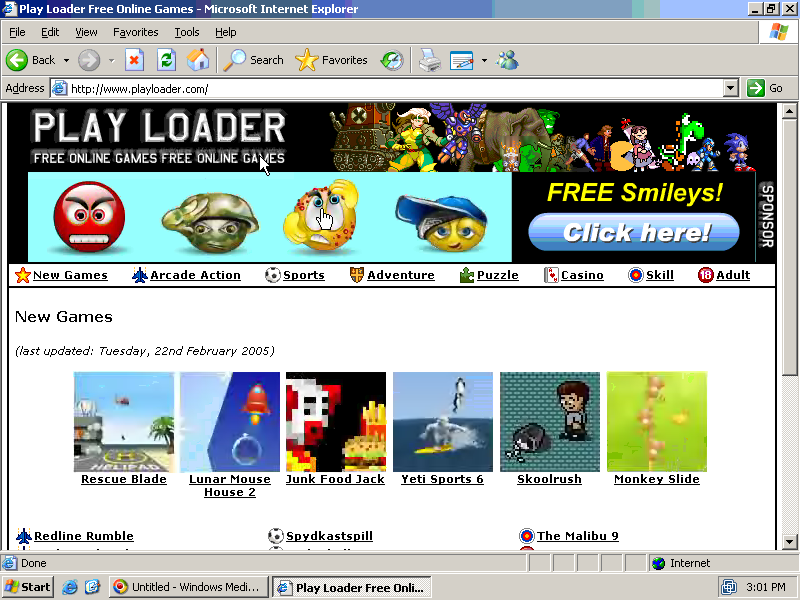Open the History clock icon
The width and height of the screenshot is (800, 600).
392,60
